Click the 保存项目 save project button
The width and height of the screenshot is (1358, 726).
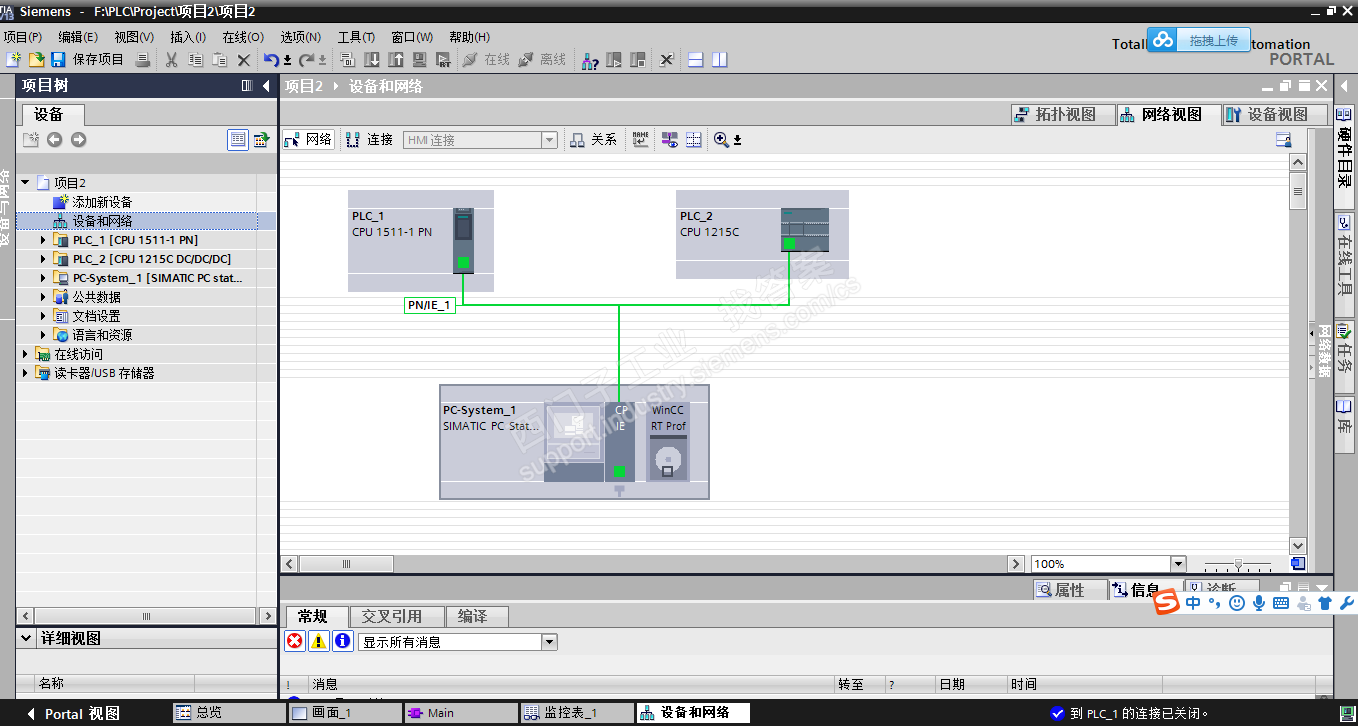(88, 60)
